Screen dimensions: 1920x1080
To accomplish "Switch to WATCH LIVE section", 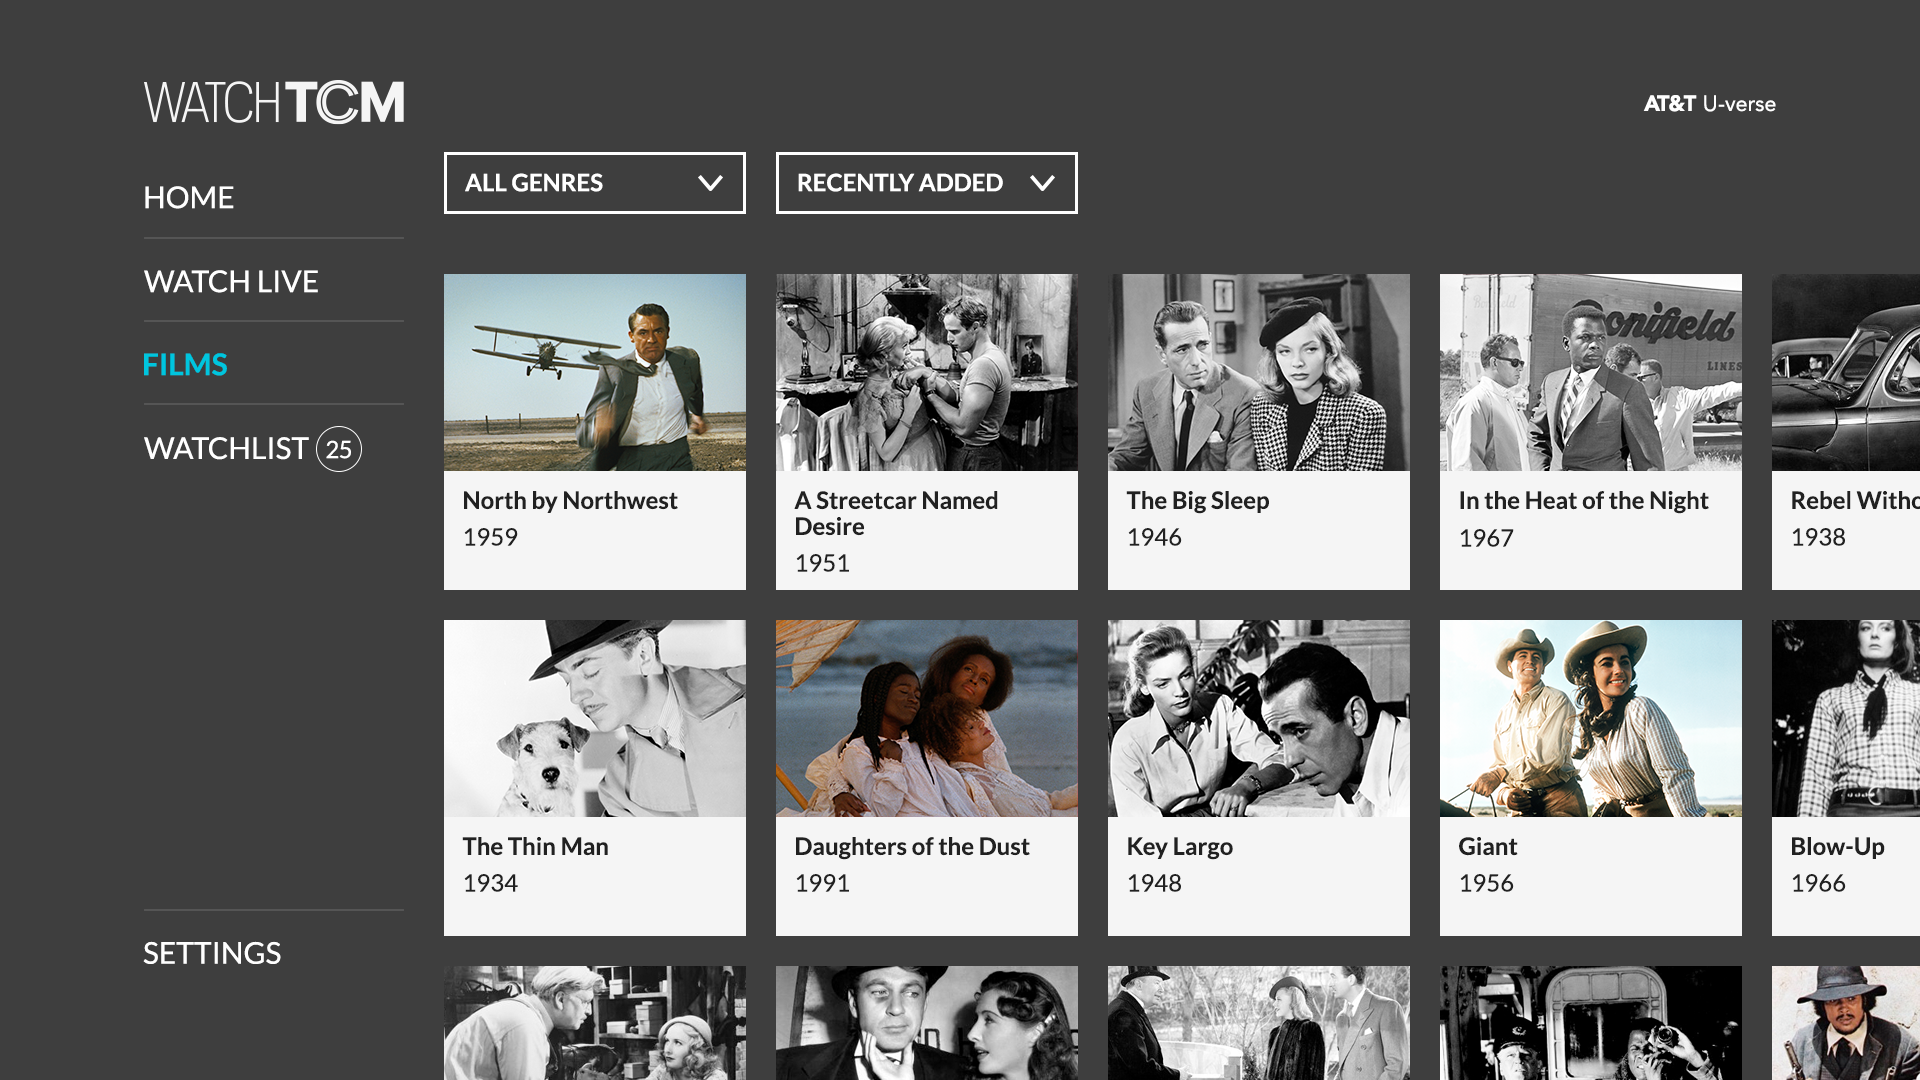I will [231, 281].
